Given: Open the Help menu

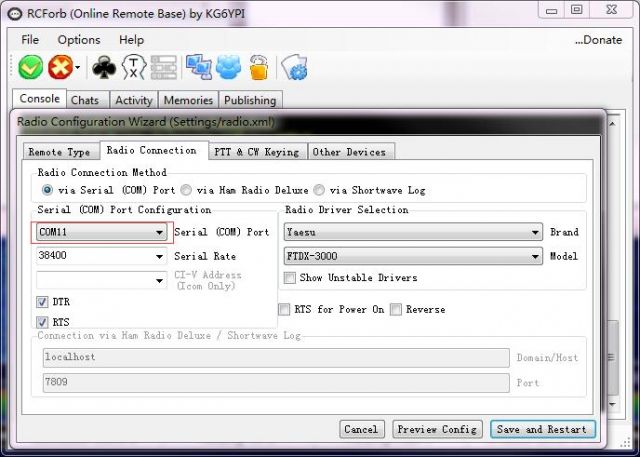Looking at the screenshot, I should point(131,40).
